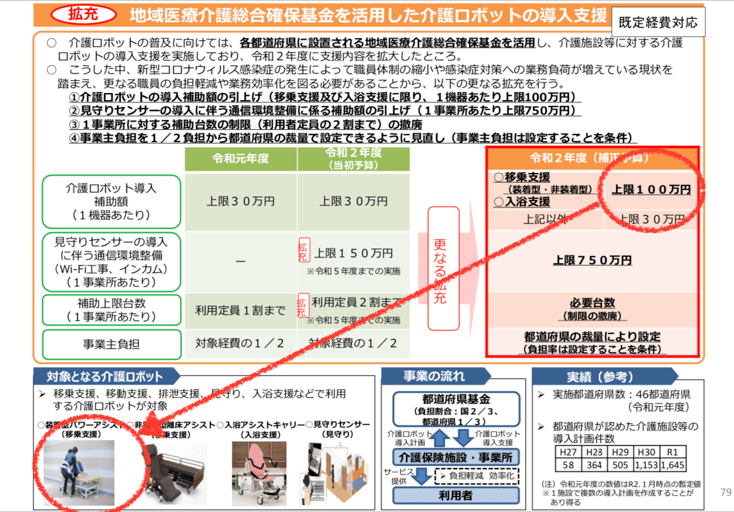734x512 pixels.
Task: Click the blue down arrow beside サービス提供
Action: pyautogui.click(x=423, y=476)
